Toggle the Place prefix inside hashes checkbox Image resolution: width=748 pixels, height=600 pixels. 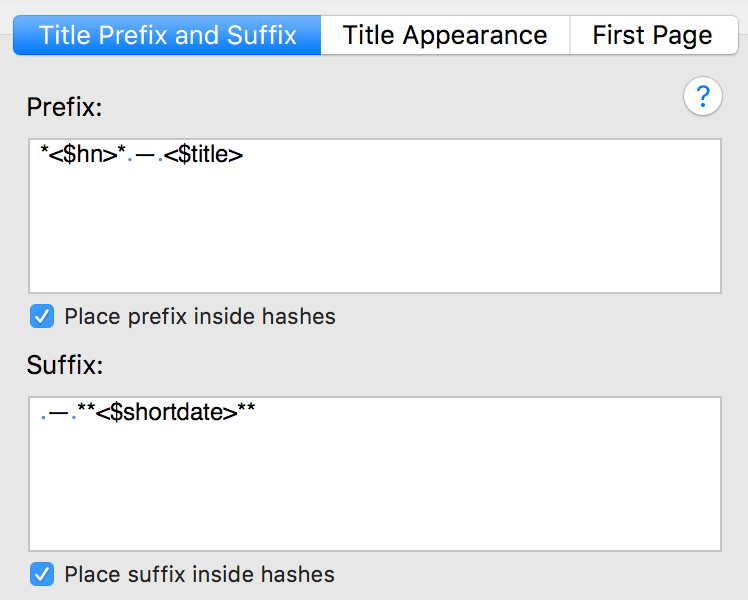coord(42,316)
